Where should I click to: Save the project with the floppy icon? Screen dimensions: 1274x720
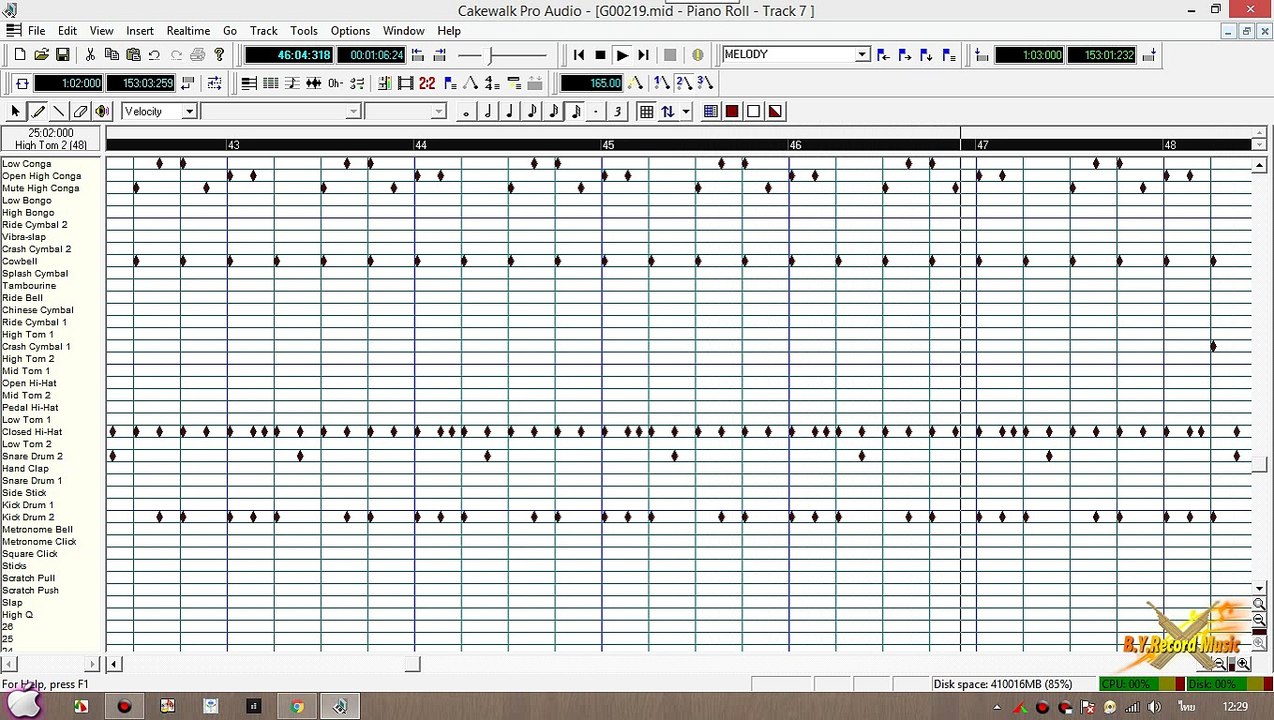[62, 55]
